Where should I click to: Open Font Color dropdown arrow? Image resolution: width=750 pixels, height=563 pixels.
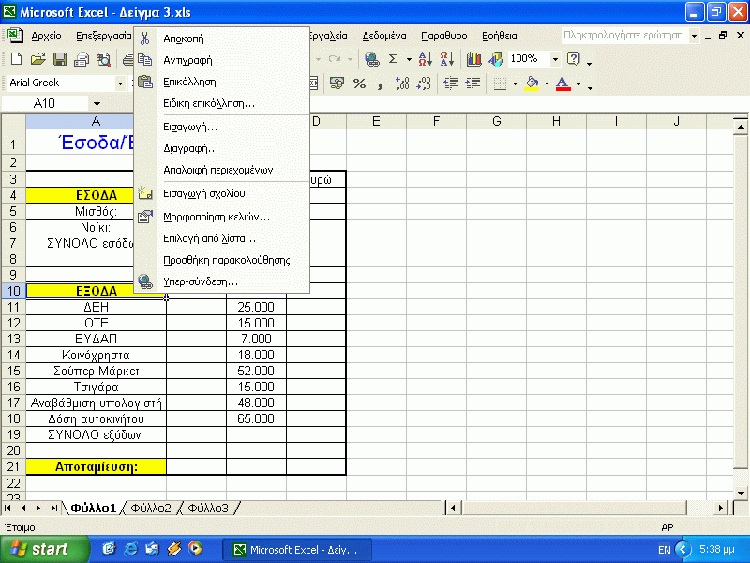click(578, 84)
